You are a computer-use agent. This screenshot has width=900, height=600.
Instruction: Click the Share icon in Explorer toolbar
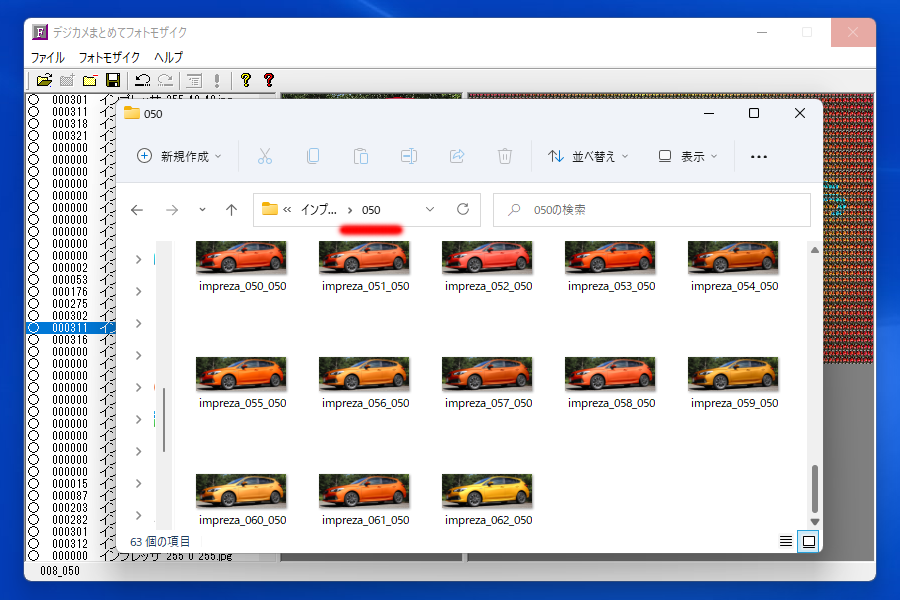[457, 156]
